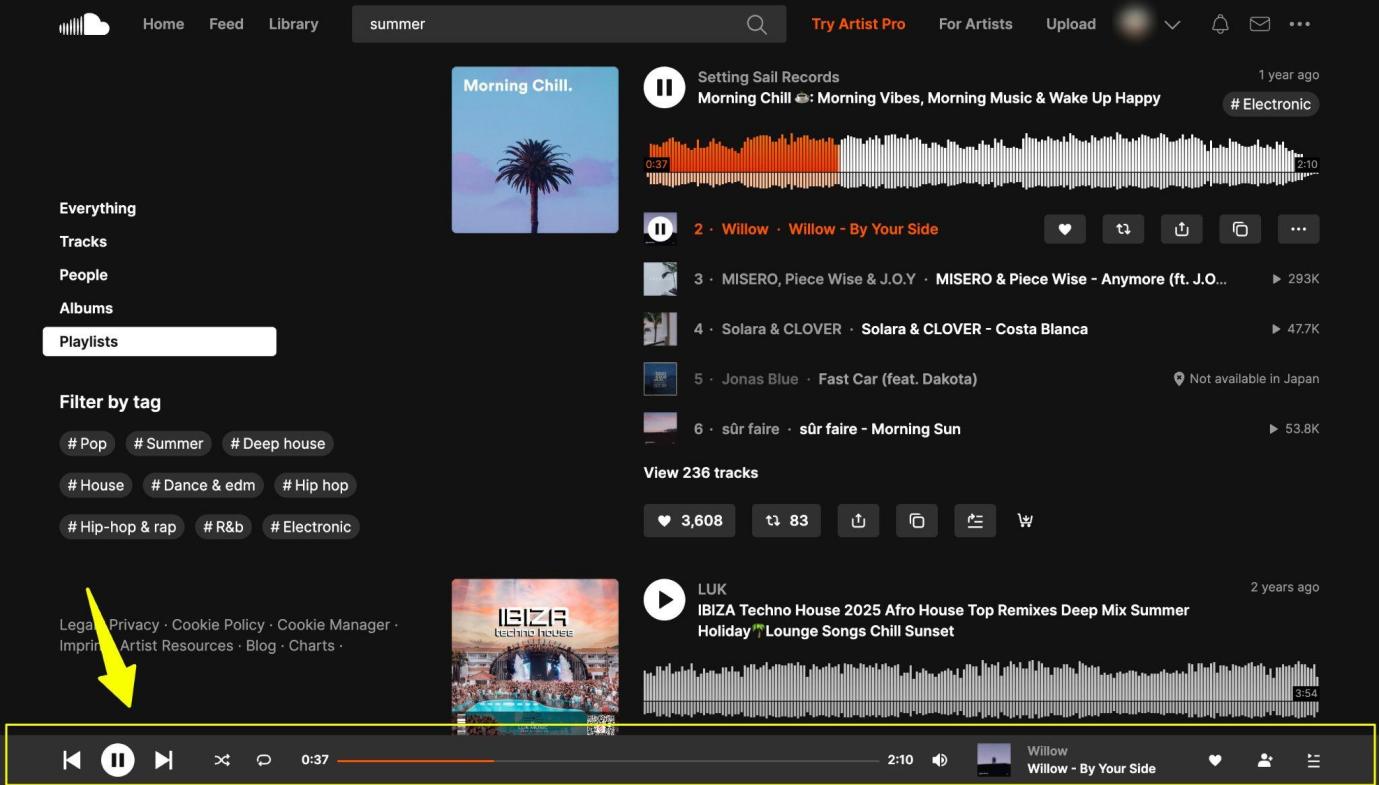Viewport: 1379px width, 785px height.
Task: Select the People filter
Action: coord(83,275)
